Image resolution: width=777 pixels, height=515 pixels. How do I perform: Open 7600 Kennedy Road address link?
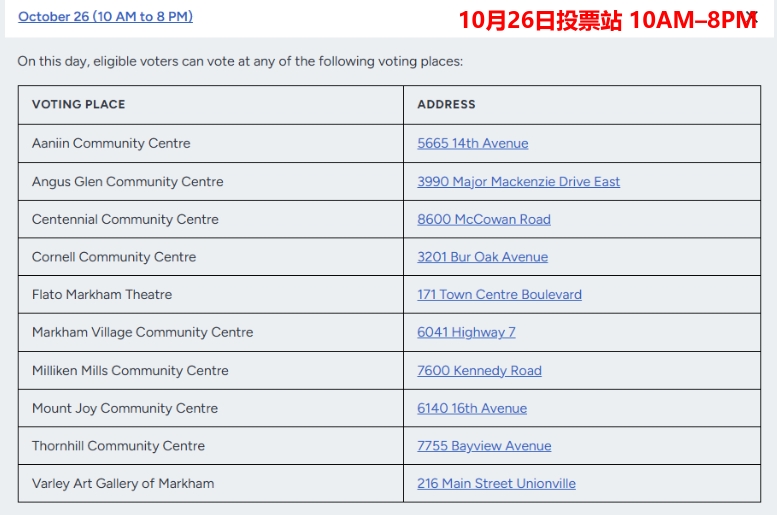pos(479,370)
